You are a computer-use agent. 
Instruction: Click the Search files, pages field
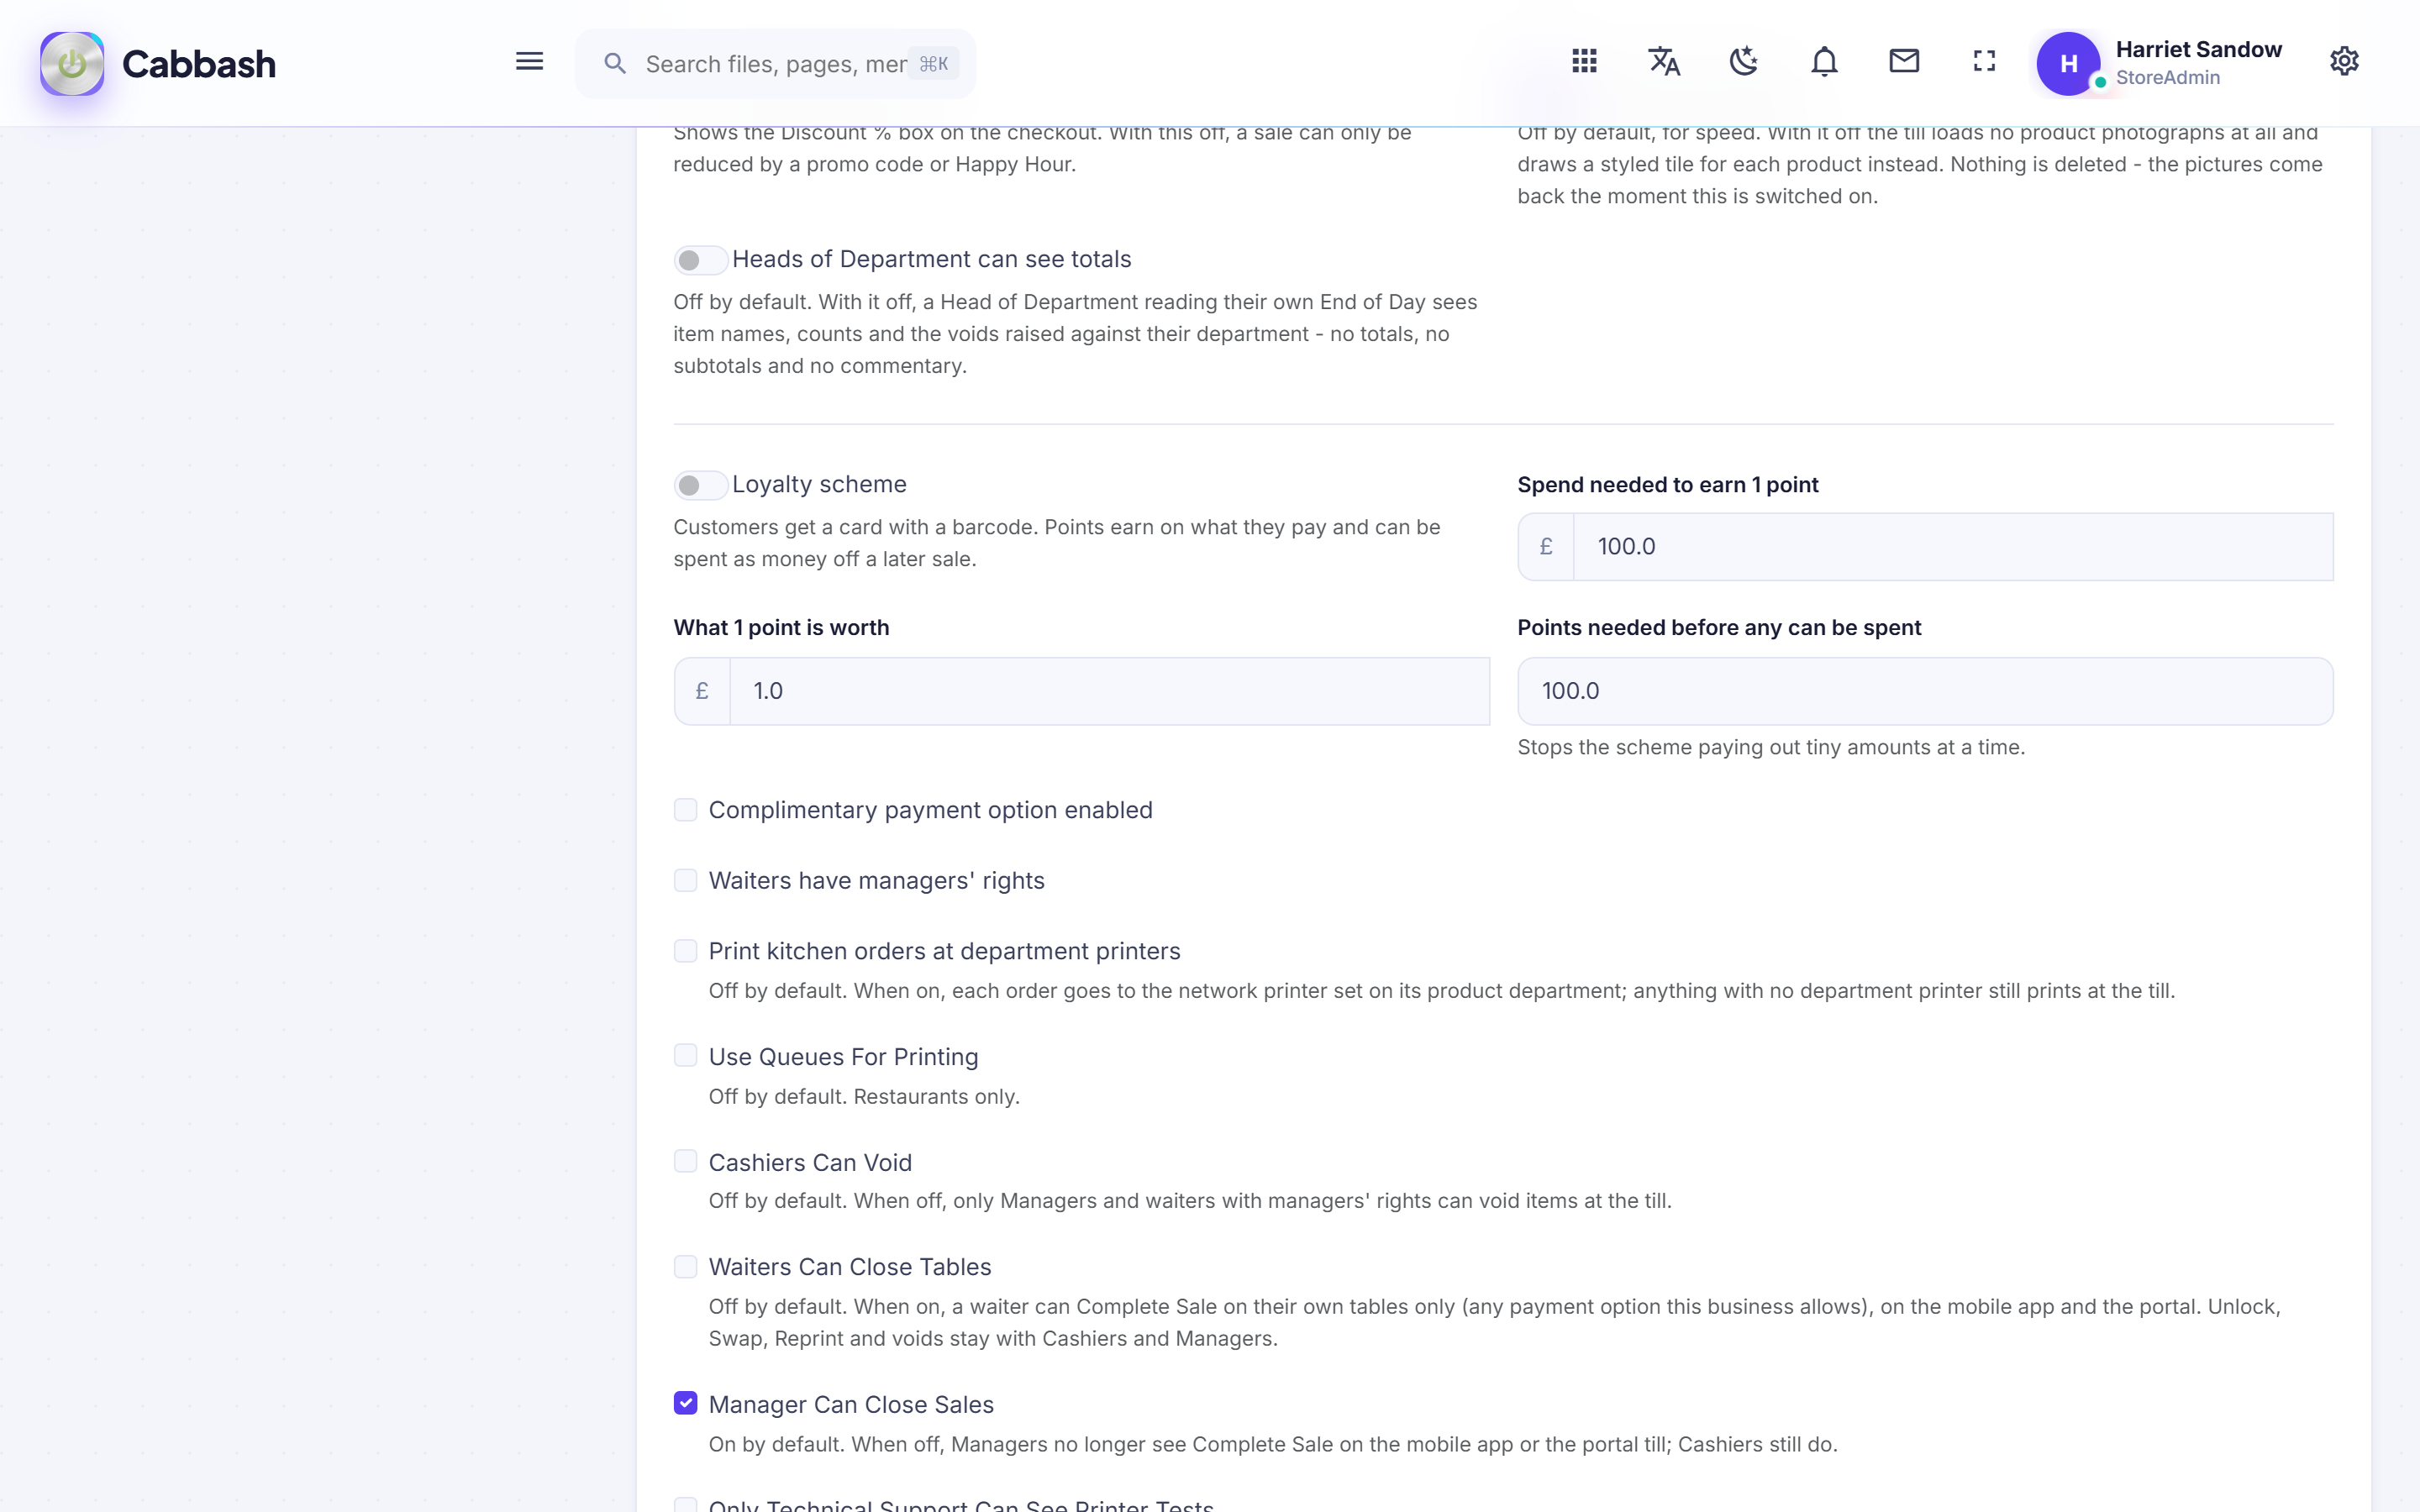[x=775, y=64]
